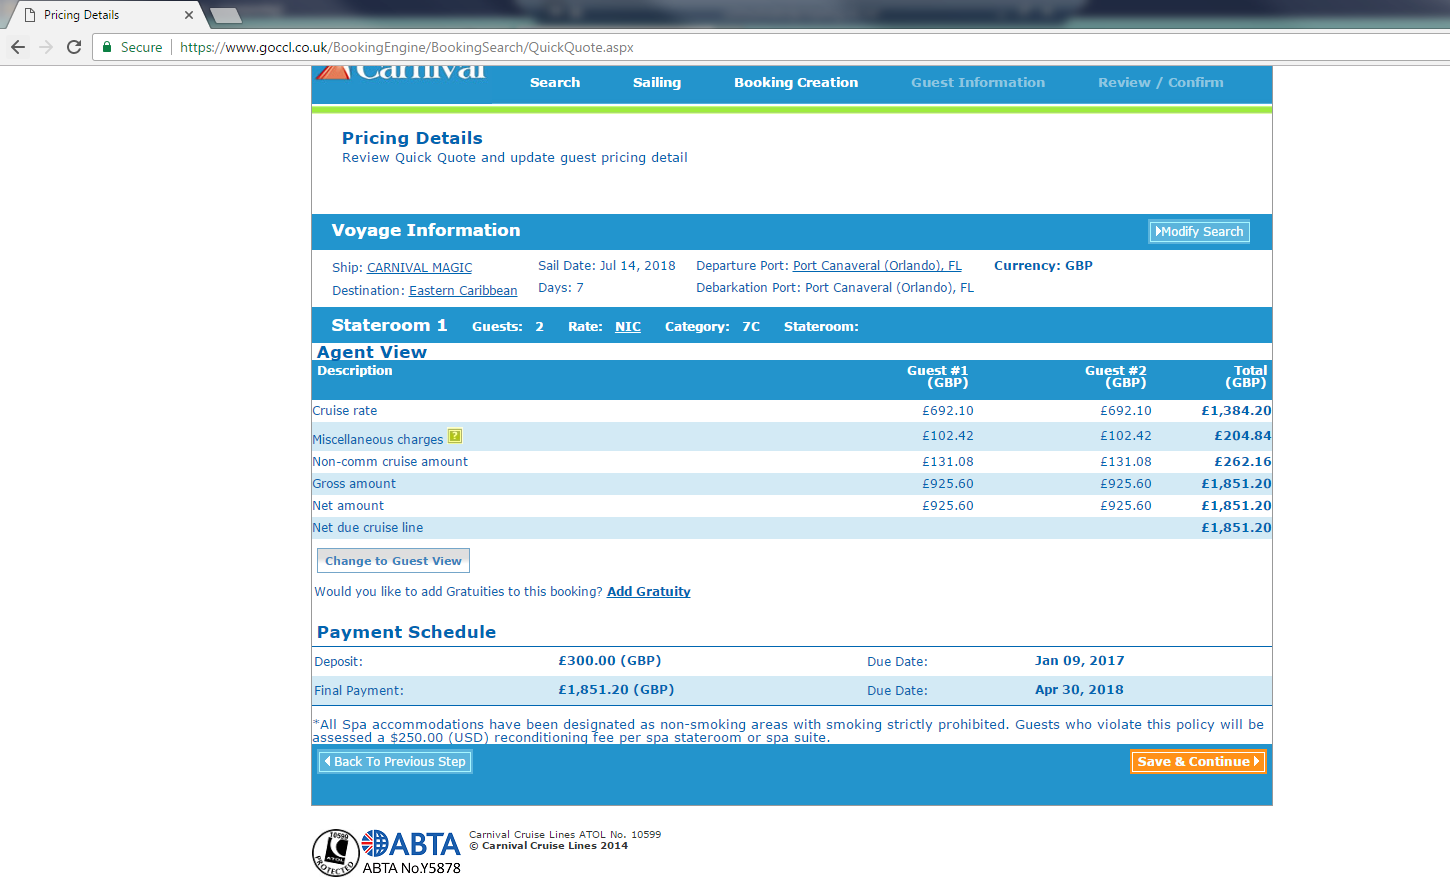Viewport: 1450px width, 893px height.
Task: Select the Guest Information step
Action: [978, 83]
